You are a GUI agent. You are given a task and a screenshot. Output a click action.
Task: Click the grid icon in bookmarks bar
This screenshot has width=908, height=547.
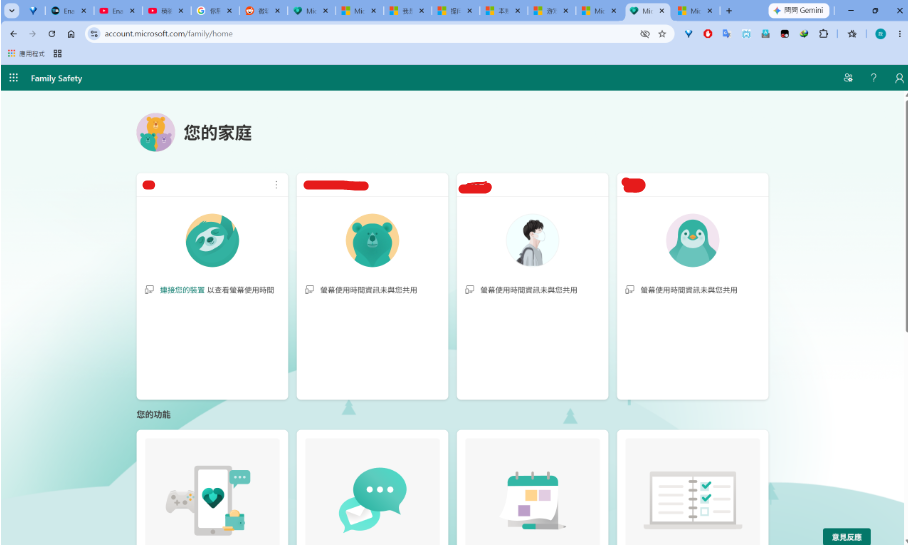pyautogui.click(x=57, y=53)
